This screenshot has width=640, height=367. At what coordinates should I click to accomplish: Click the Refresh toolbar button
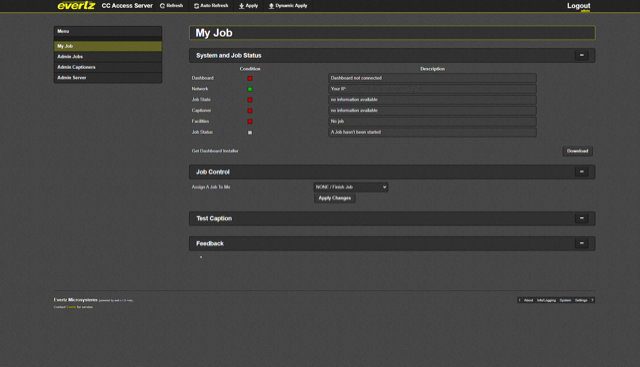[x=171, y=6]
